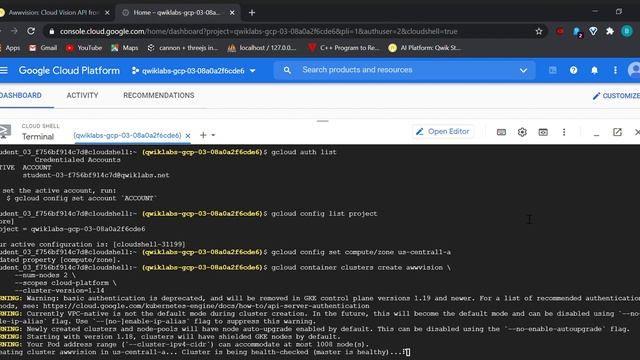Click the kubernetes-engine docs URL in terminal
Image resolution: width=640 pixels, height=360 pixels.
click(x=206, y=306)
